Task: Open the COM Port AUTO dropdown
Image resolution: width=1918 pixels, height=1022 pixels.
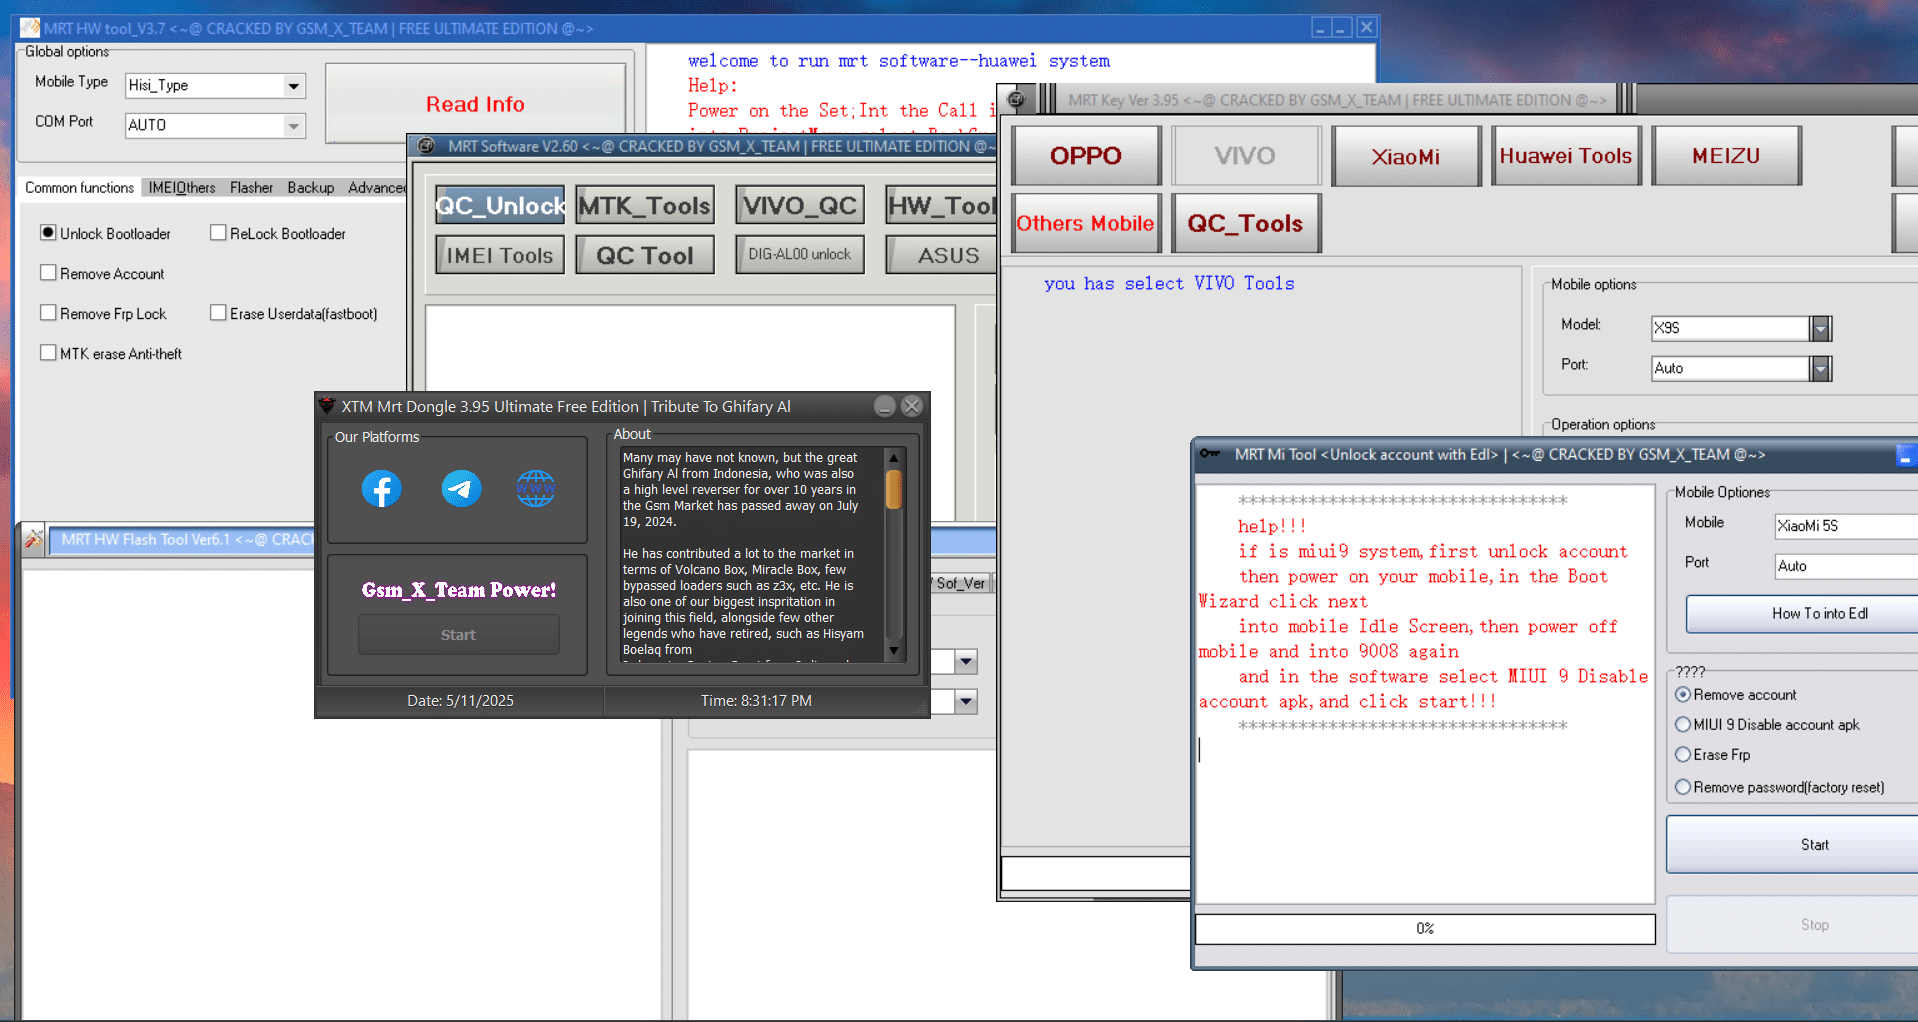Action: pyautogui.click(x=293, y=126)
